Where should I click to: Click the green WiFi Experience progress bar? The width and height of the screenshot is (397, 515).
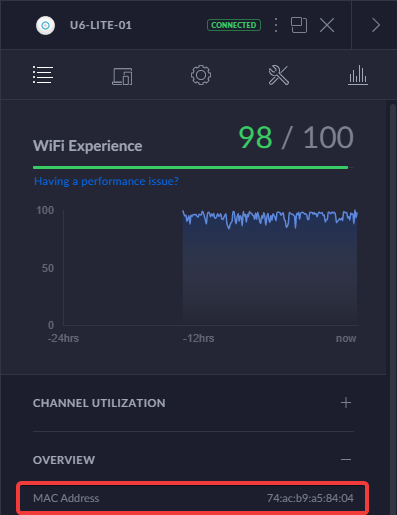(190, 167)
